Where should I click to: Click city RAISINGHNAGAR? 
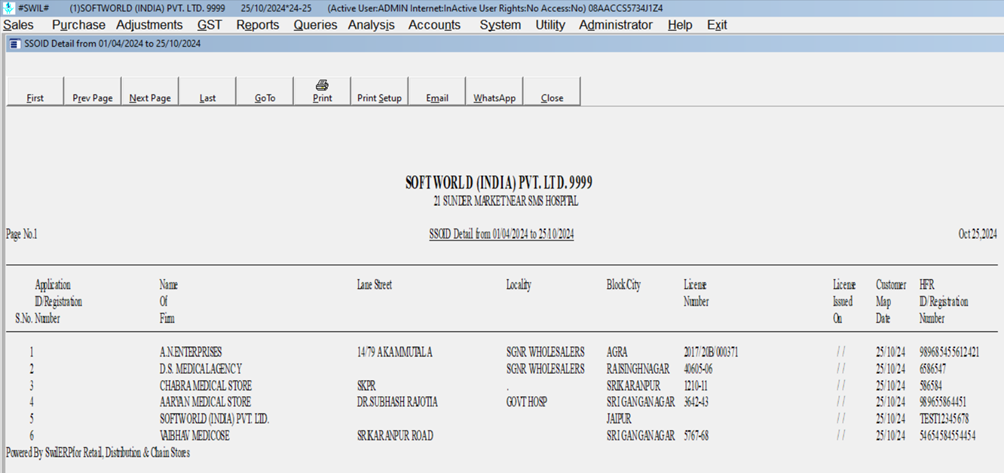(638, 369)
